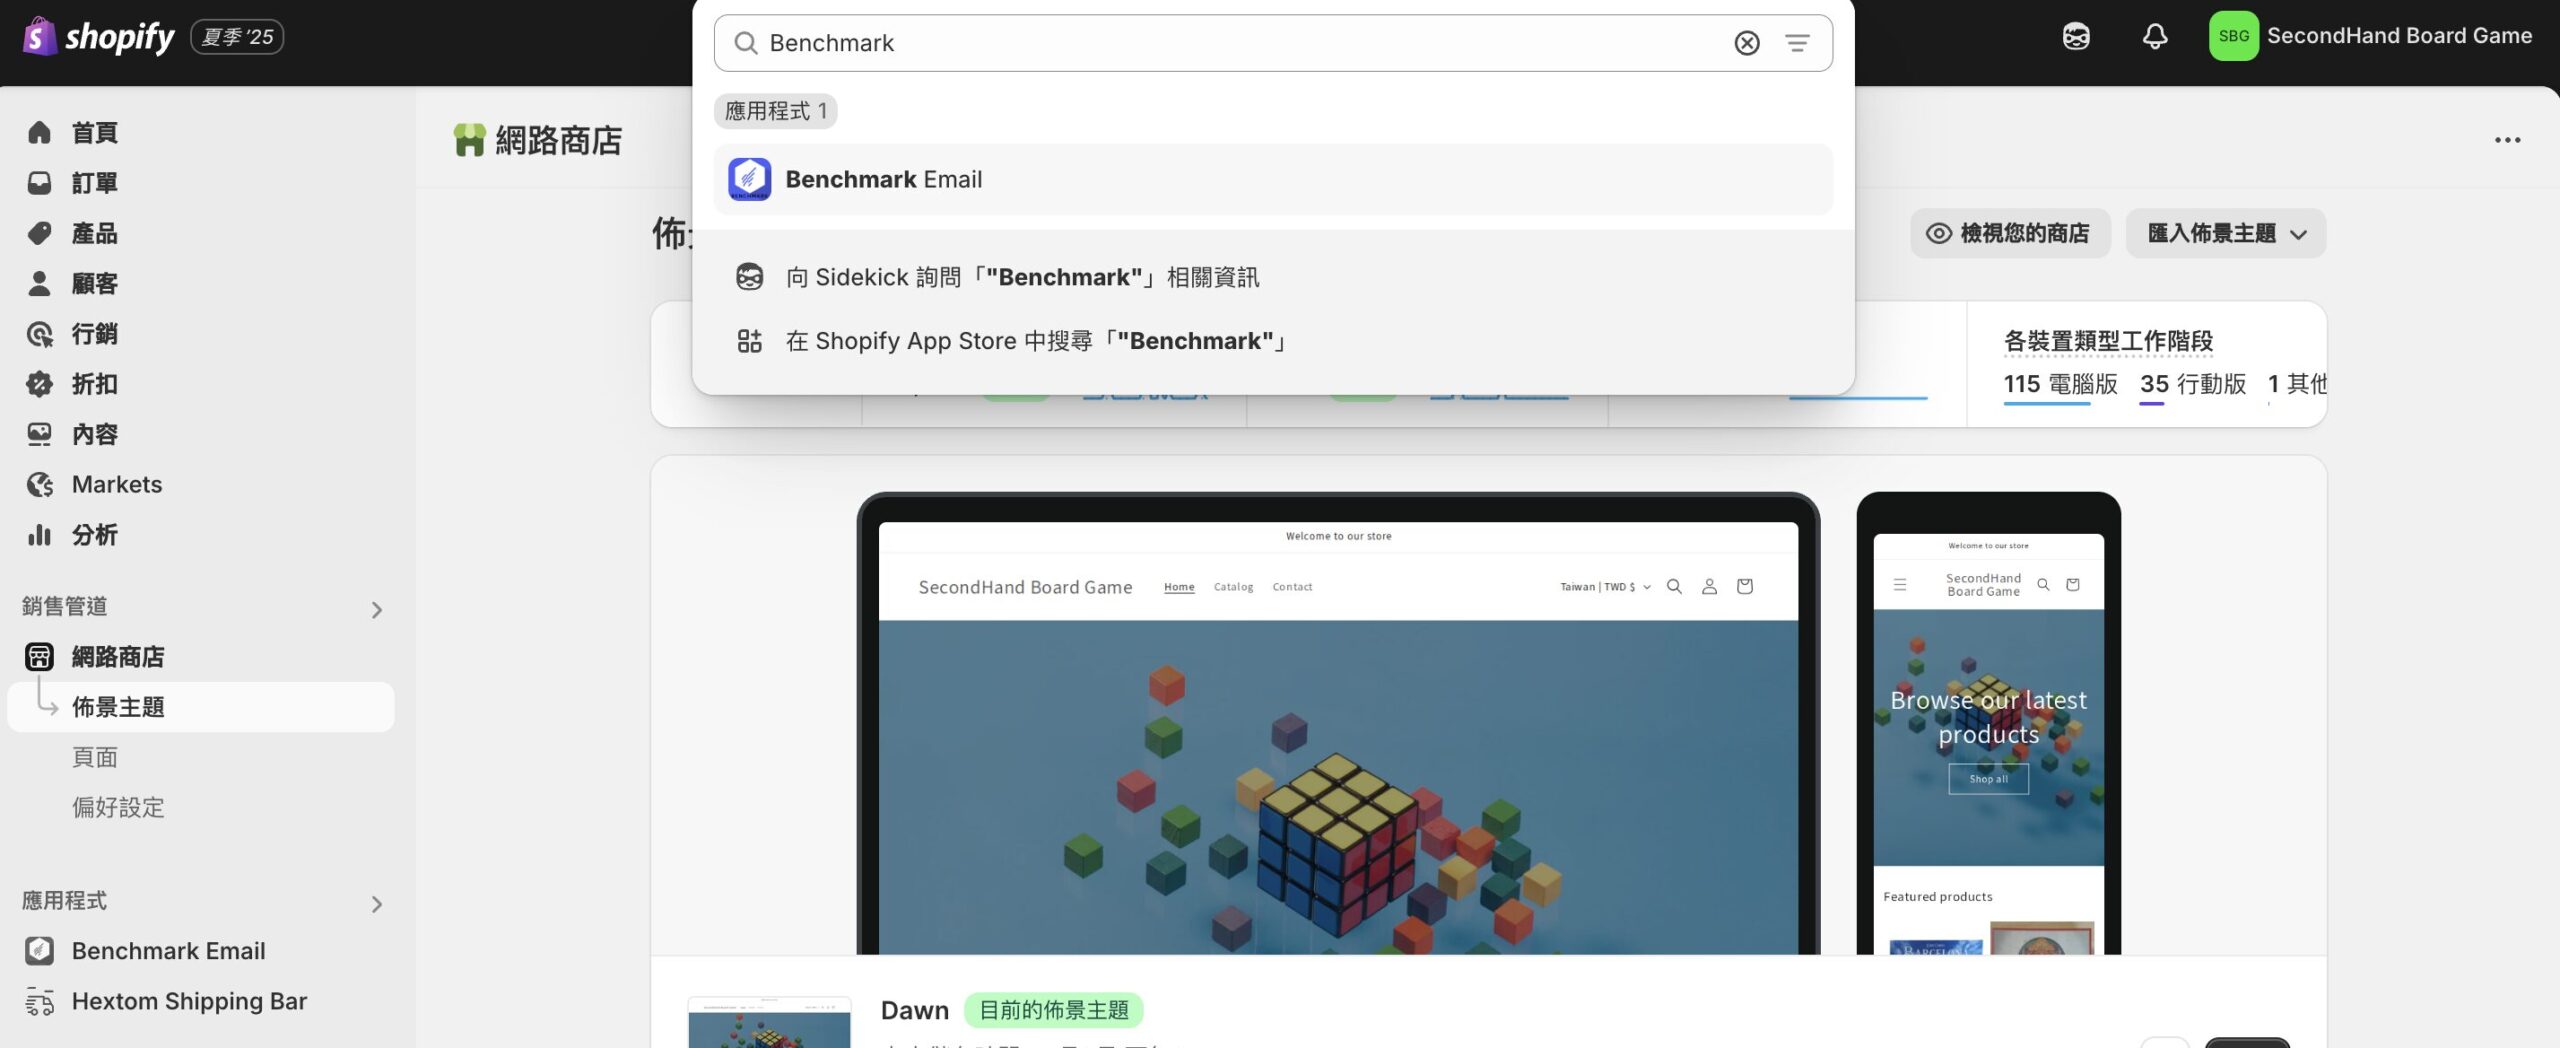Click the person icon beside 顧客
Viewport: 2560px width, 1048px height.
coord(39,284)
